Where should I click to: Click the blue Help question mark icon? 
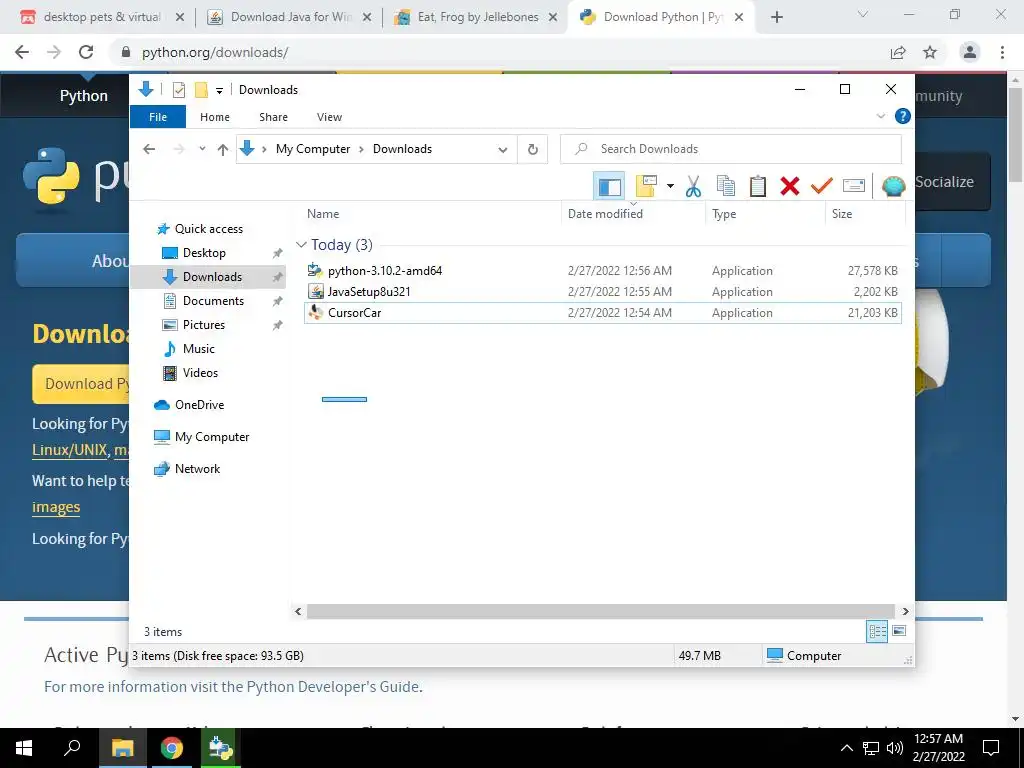coord(903,116)
